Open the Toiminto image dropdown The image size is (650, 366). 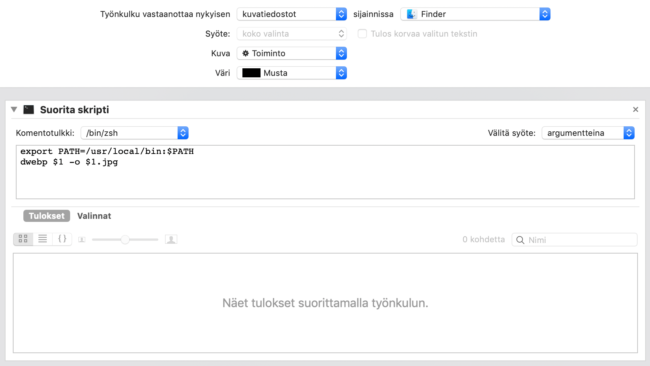pyautogui.click(x=292, y=53)
